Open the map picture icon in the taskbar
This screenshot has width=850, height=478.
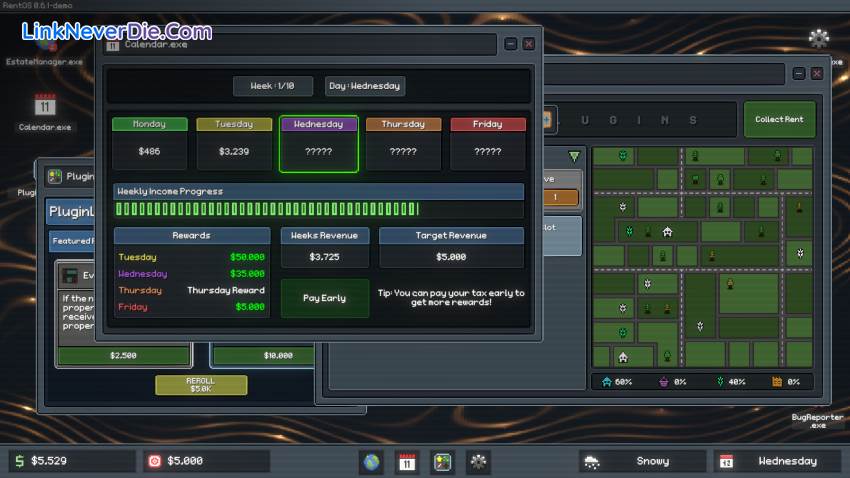[443, 461]
